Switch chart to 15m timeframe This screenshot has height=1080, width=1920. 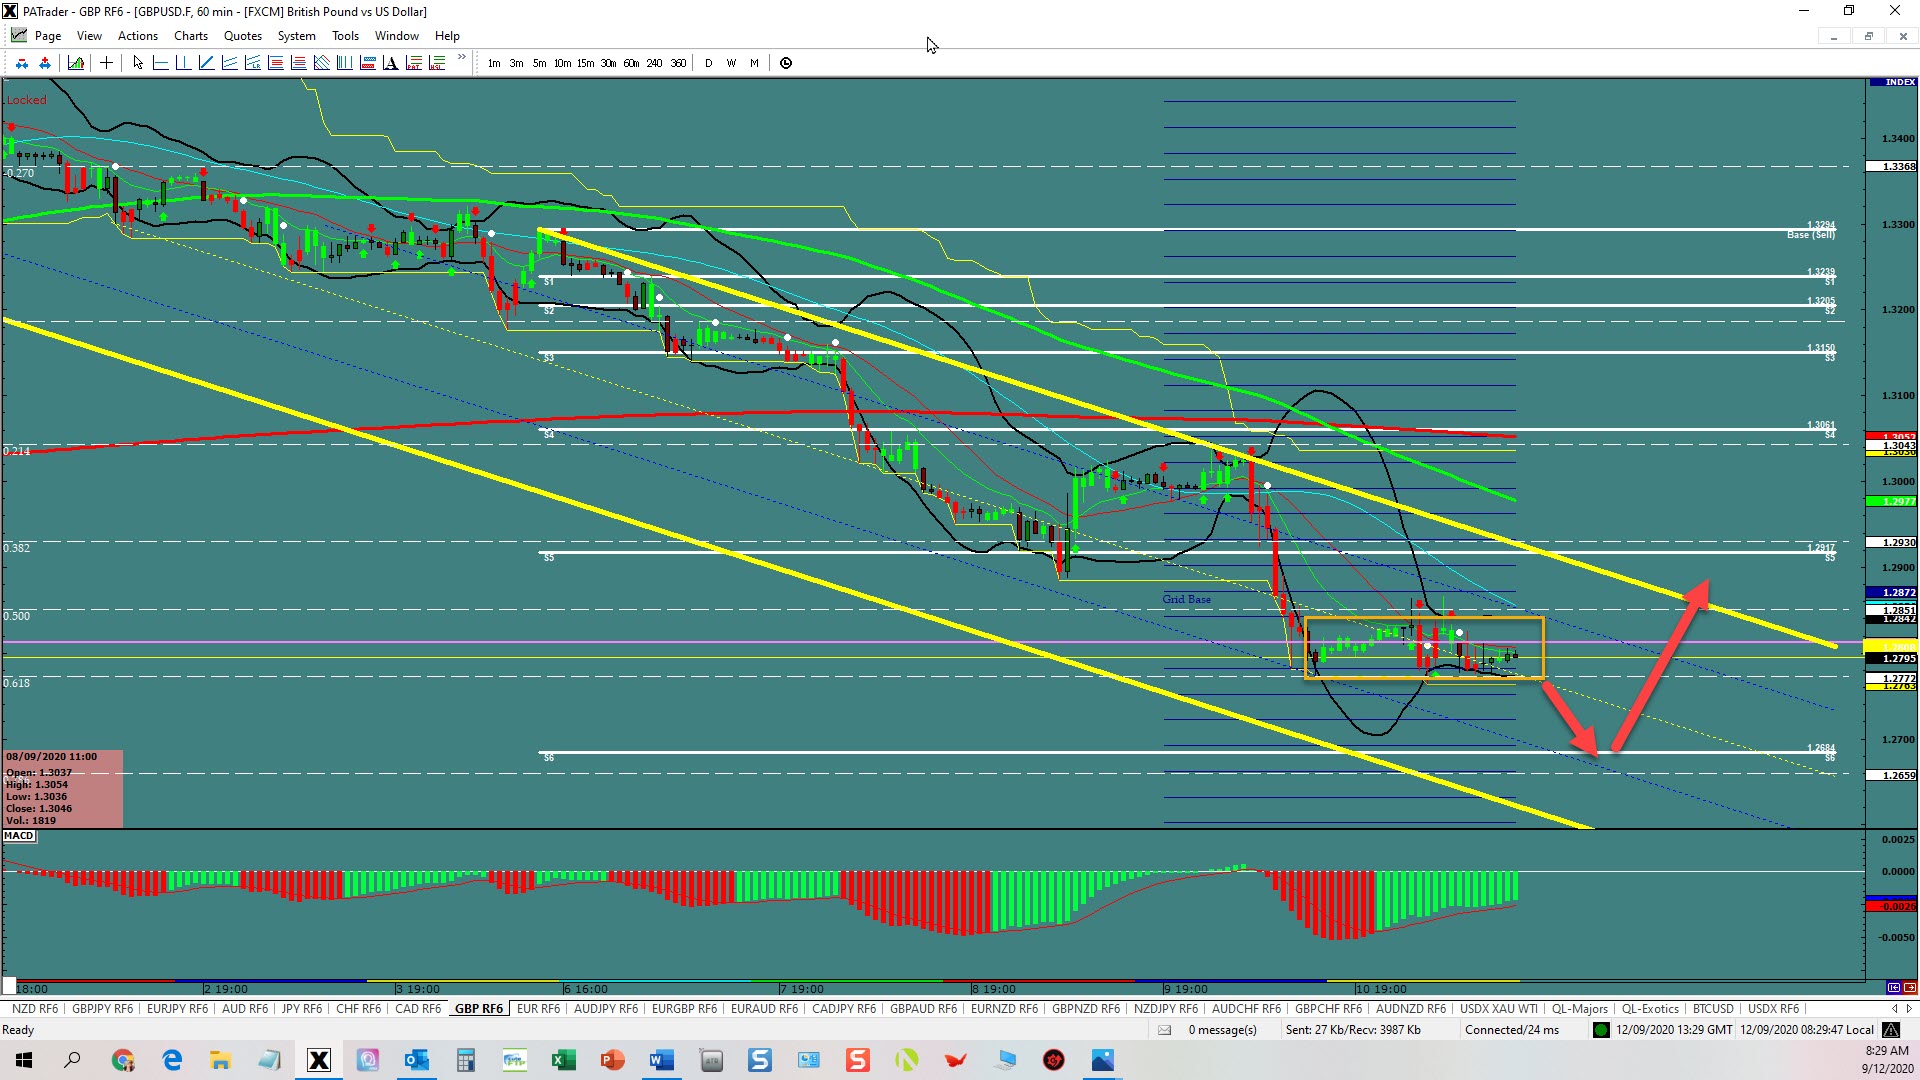585,63
